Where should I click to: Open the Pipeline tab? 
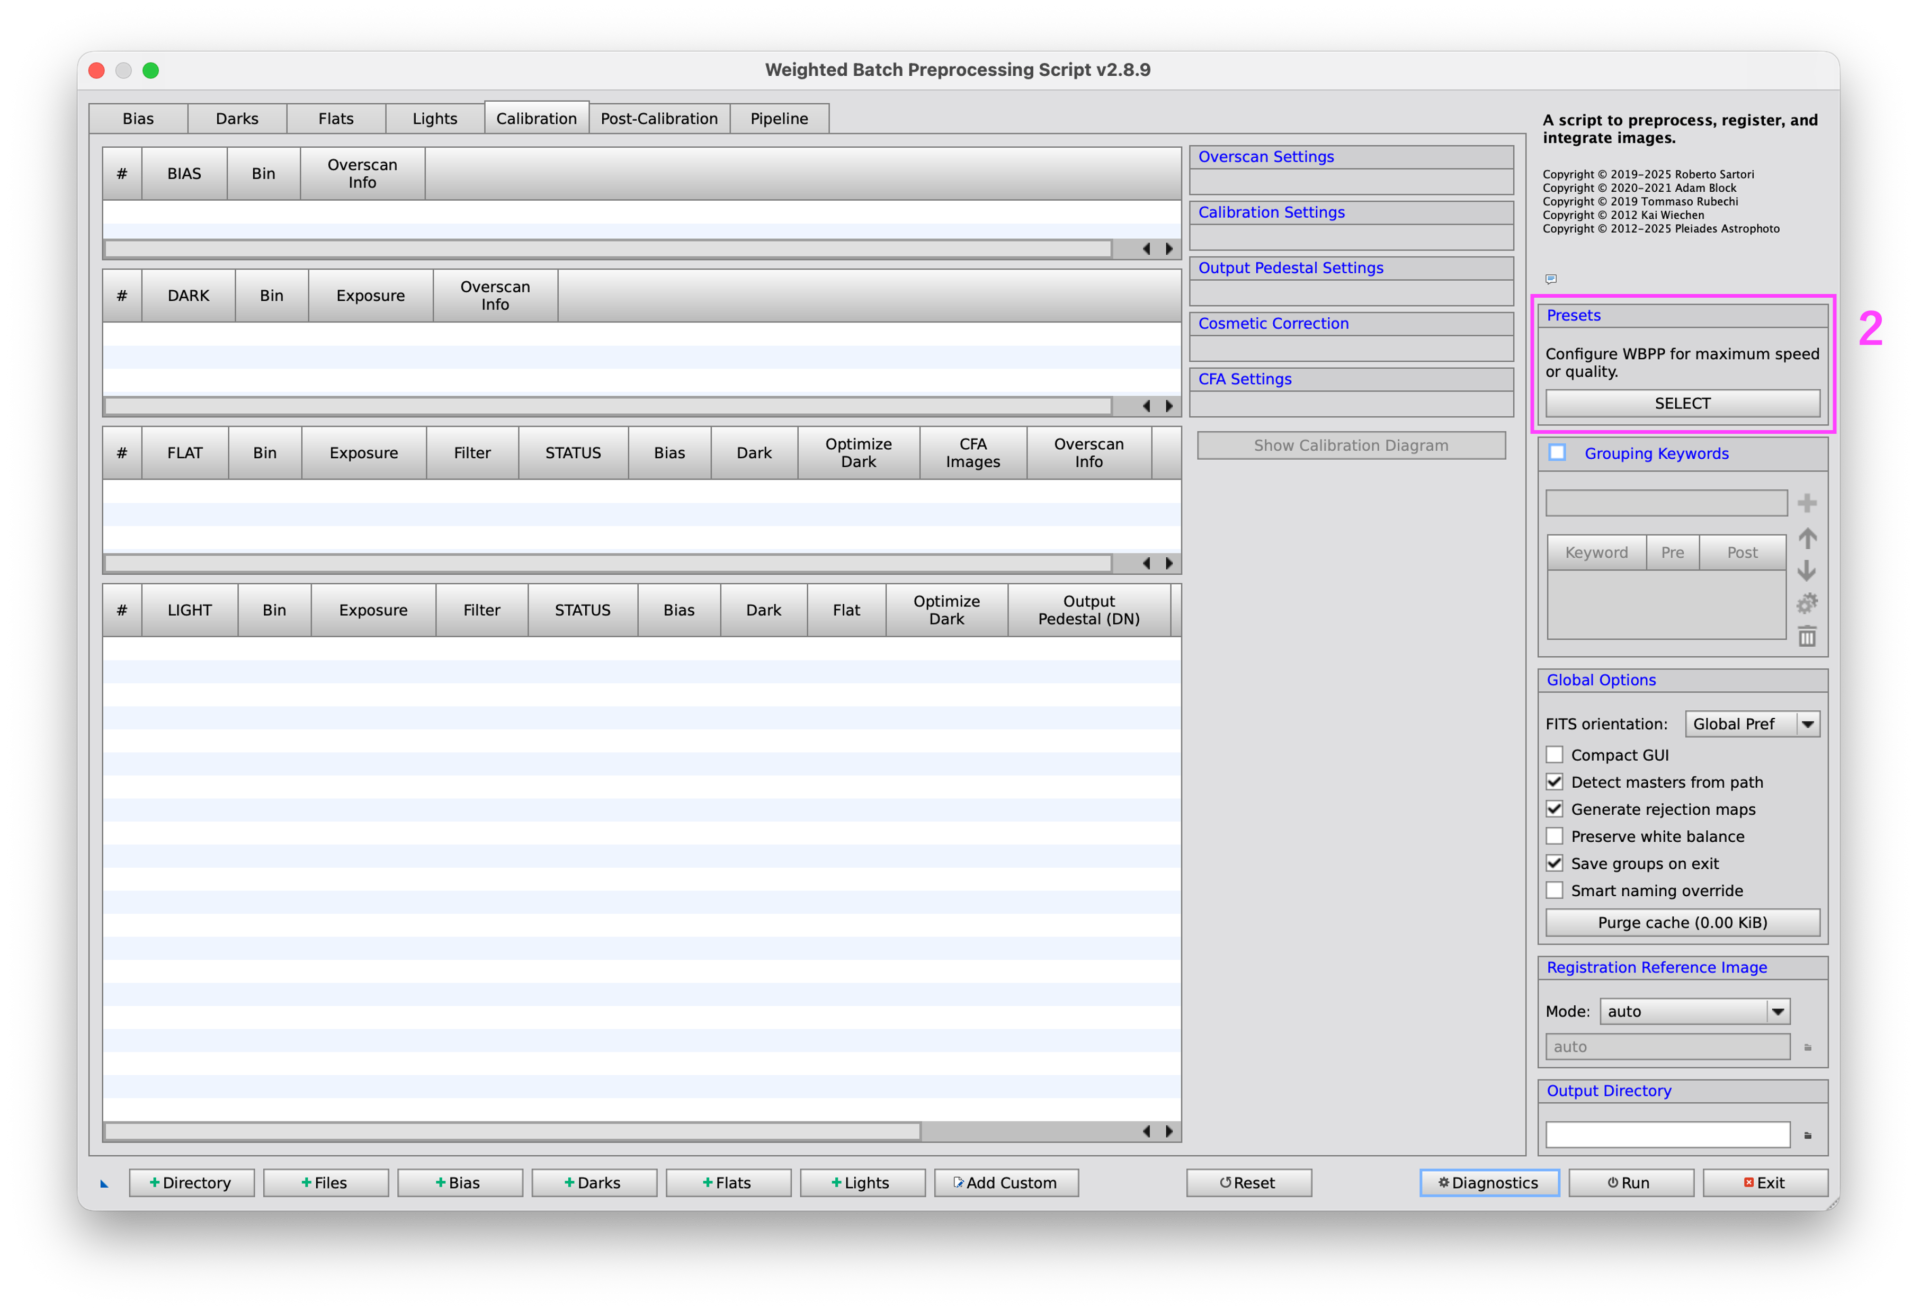(778, 118)
